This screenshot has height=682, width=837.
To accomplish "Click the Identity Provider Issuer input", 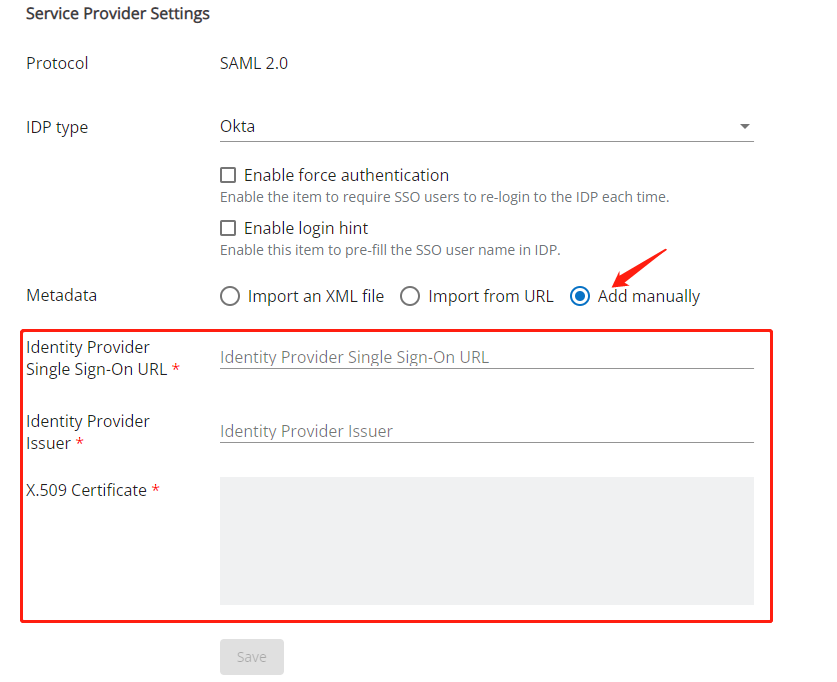I will click(x=486, y=431).
